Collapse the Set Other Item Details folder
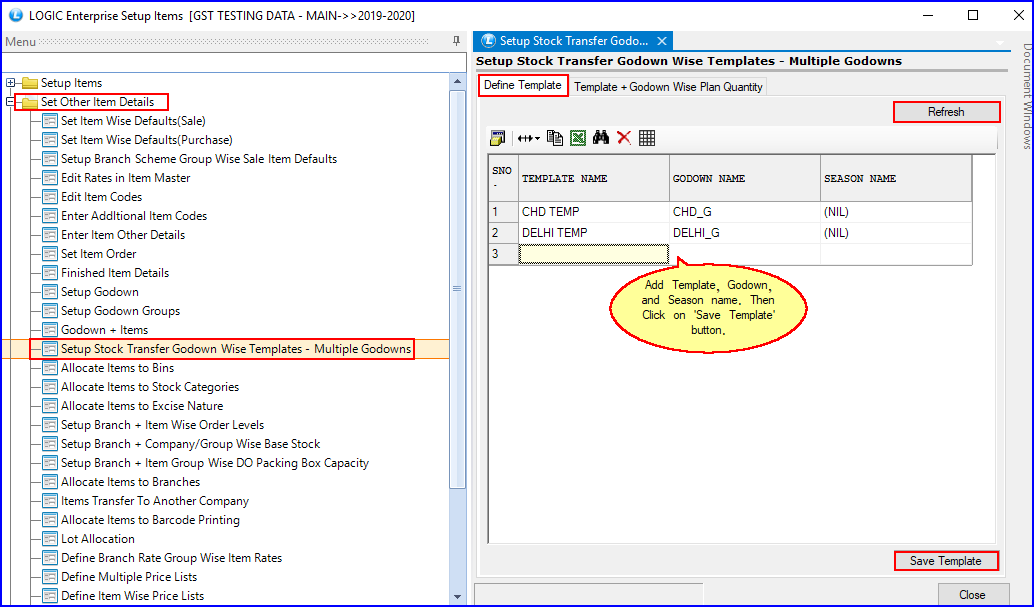Viewport: 1034px width, 607px height. pos(11,102)
